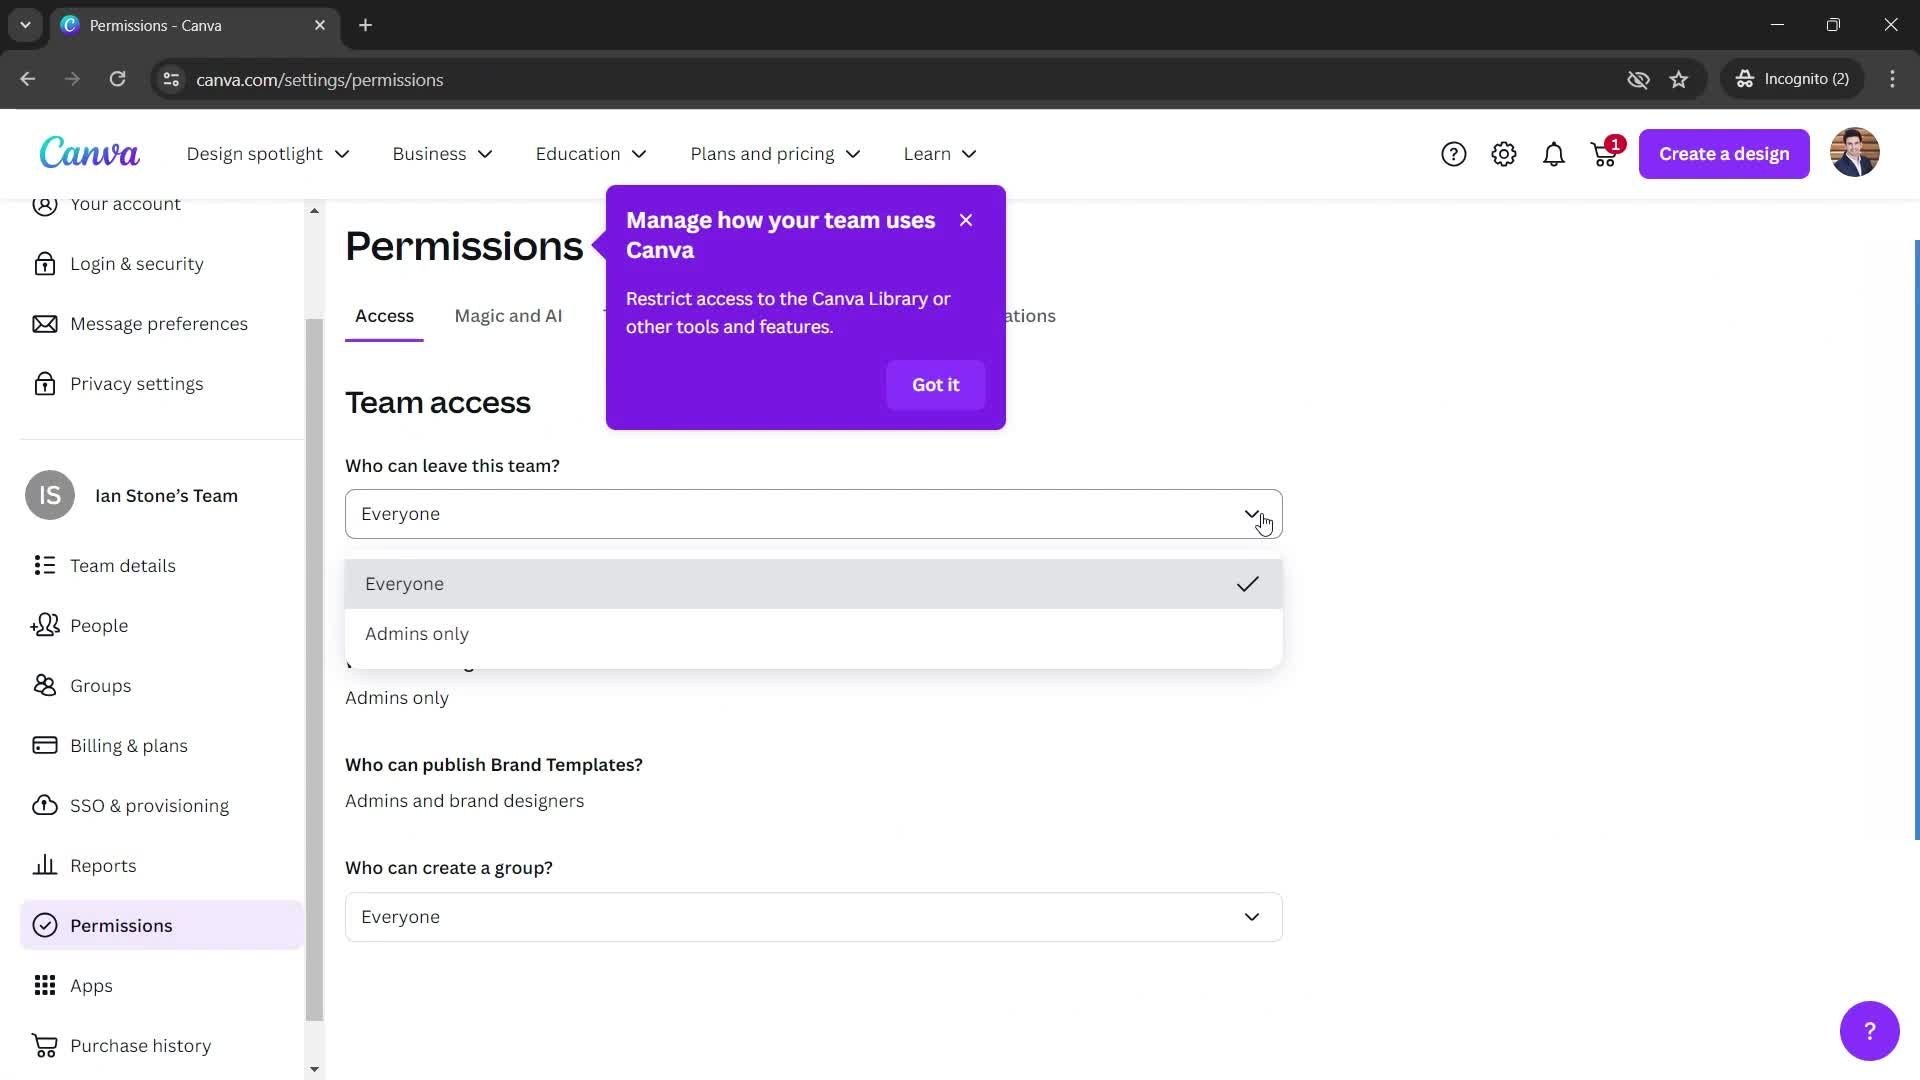
Task: Click the Billing and plans sidebar icon
Action: click(x=46, y=746)
